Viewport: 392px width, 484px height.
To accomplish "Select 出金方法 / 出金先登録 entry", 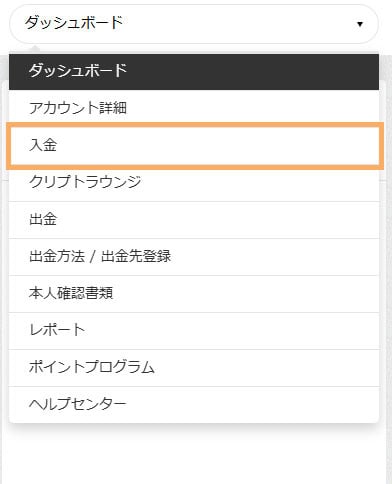I will pyautogui.click(x=194, y=257).
